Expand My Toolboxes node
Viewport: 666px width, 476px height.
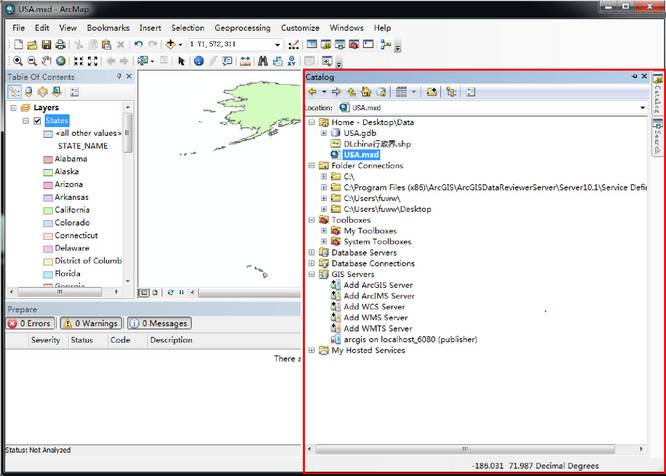click(x=324, y=231)
